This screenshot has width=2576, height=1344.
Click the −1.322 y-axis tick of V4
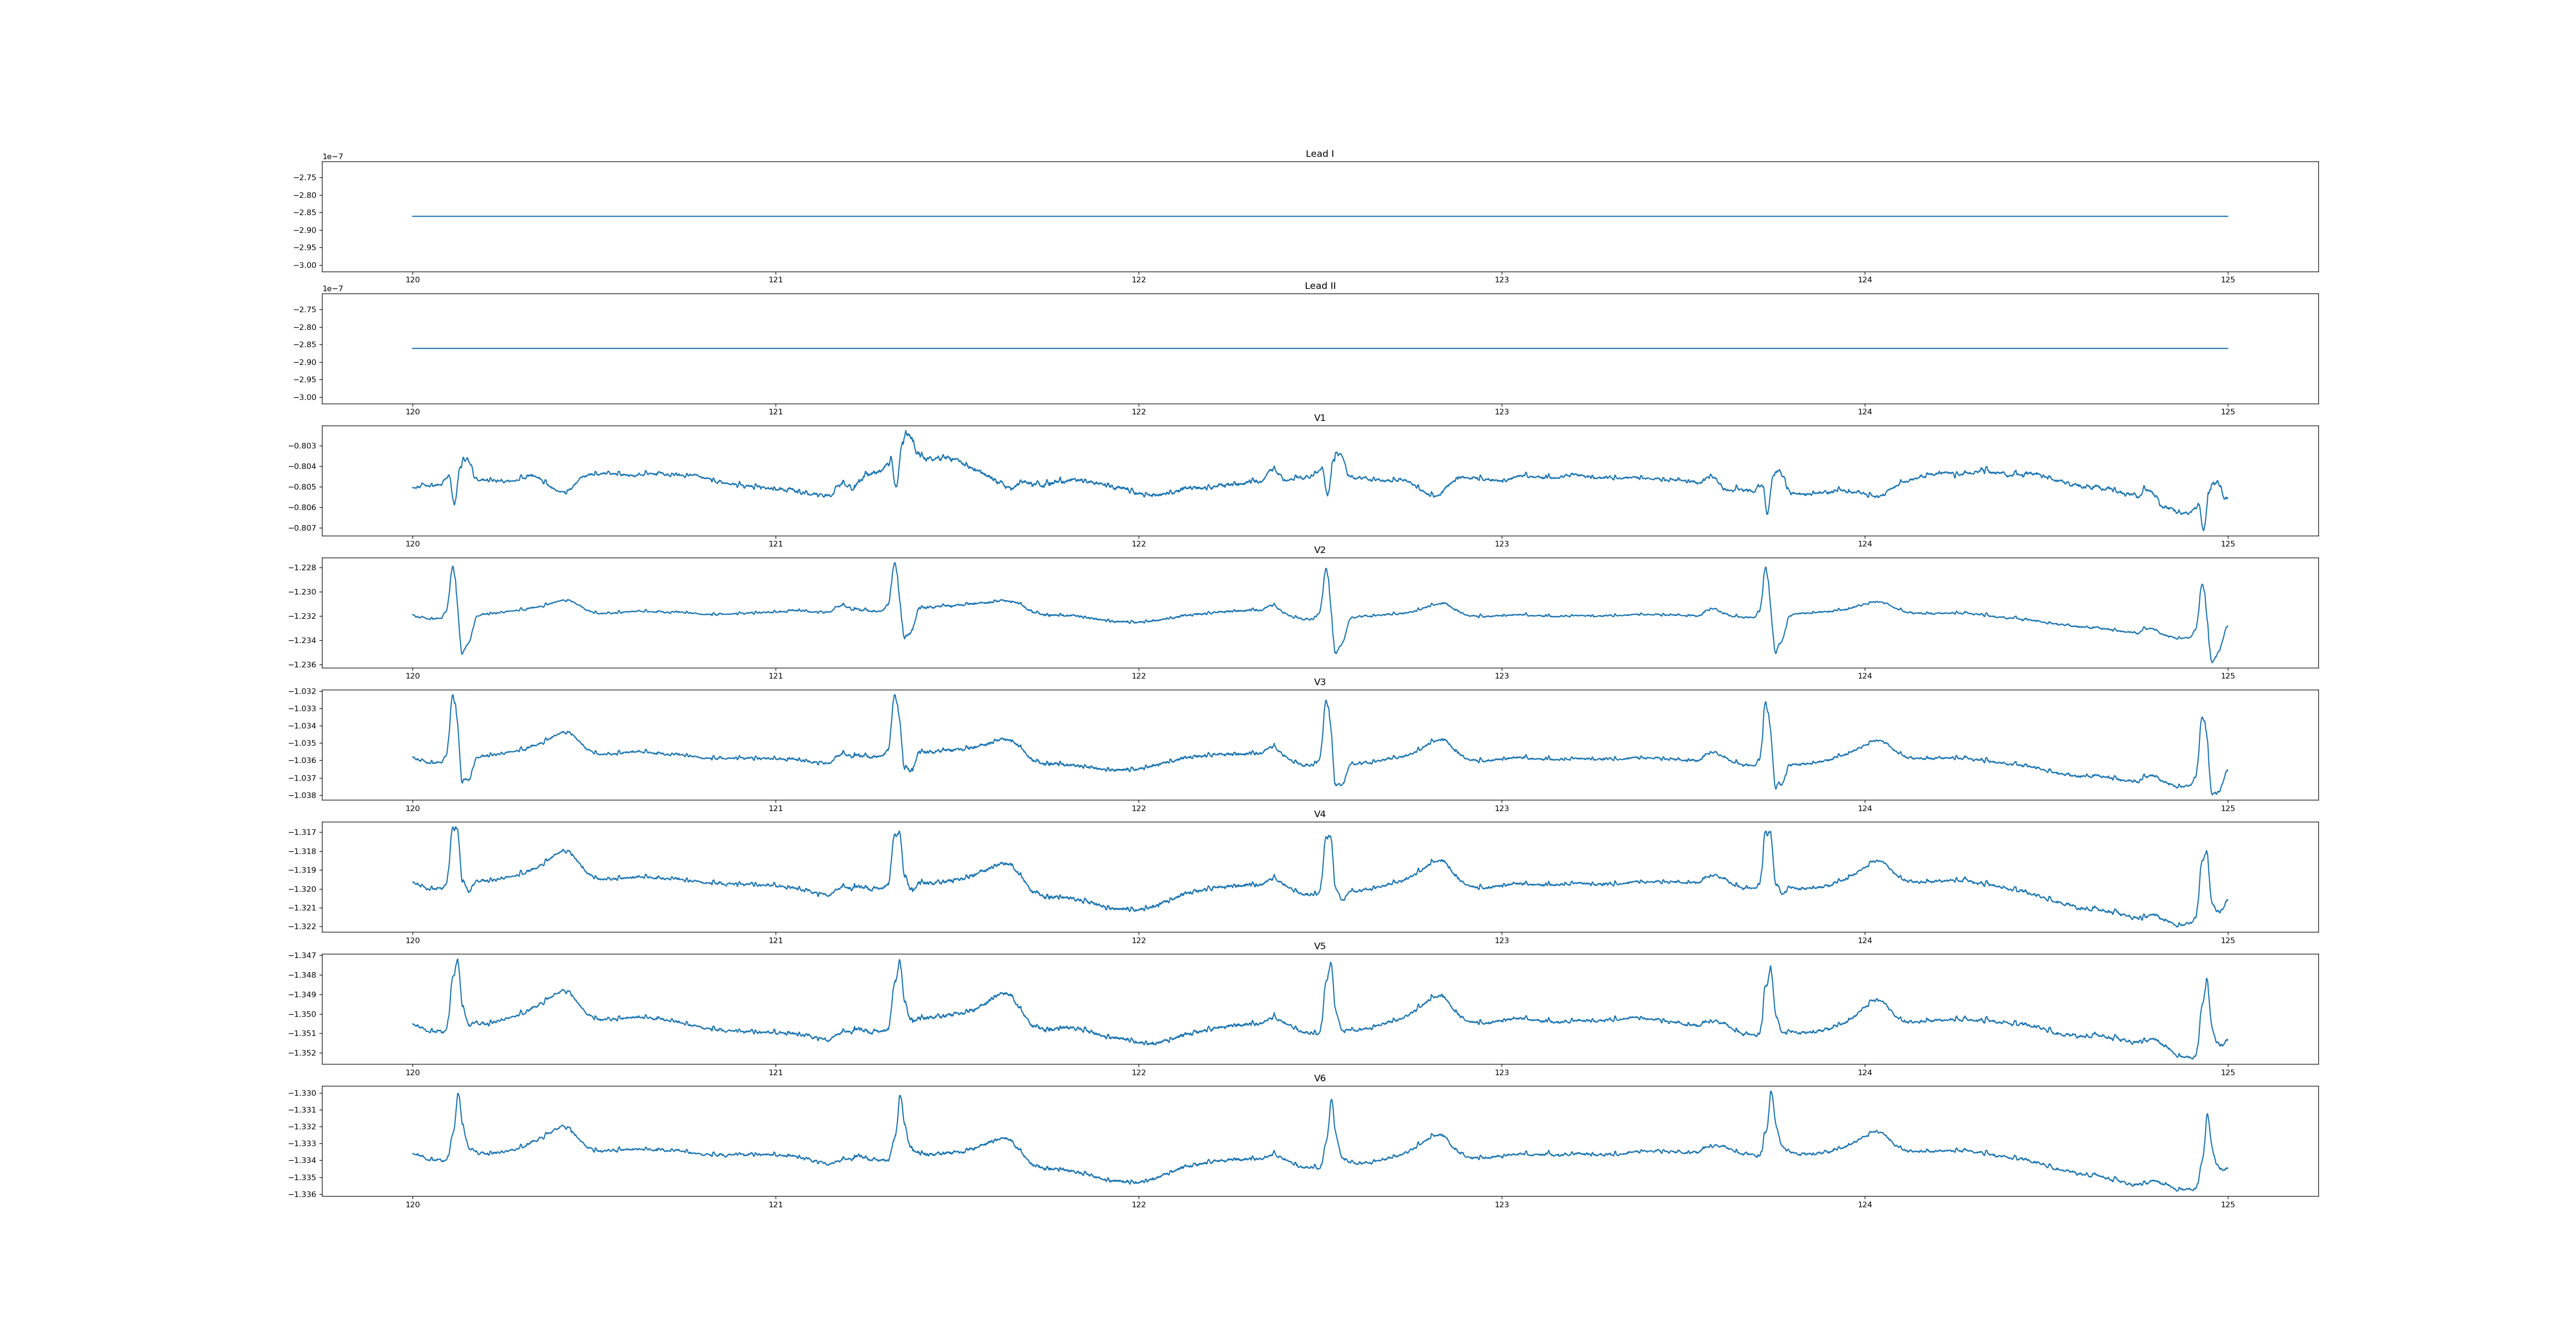tap(303, 927)
